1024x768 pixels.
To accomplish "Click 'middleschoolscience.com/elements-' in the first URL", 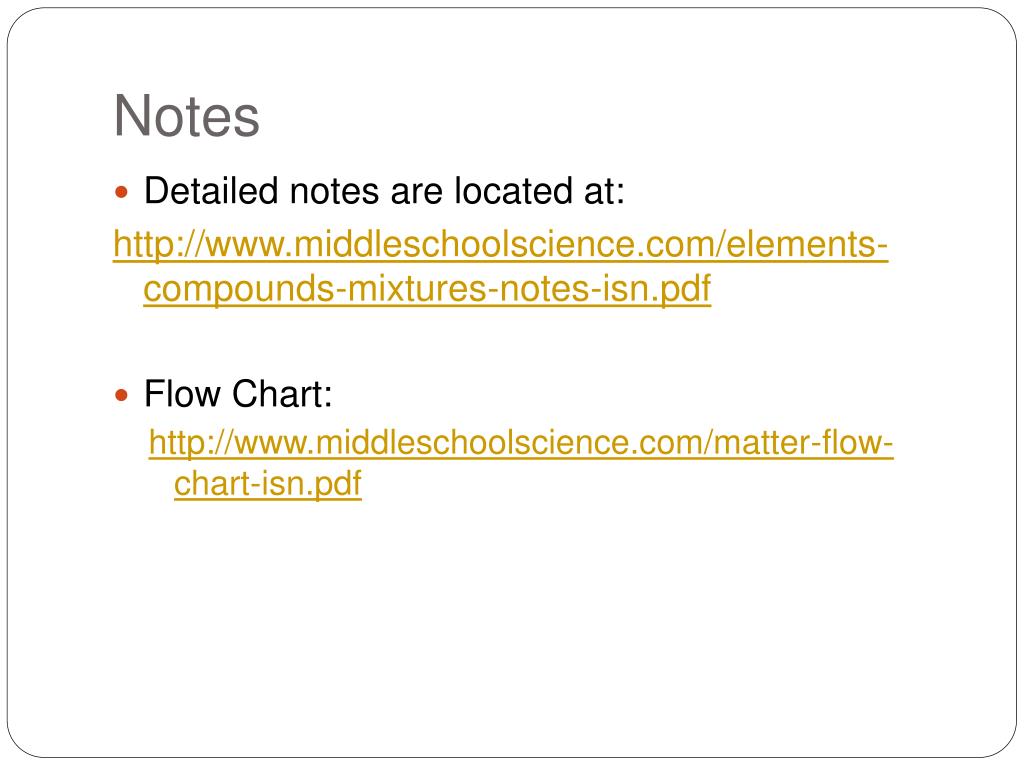I will (x=591, y=245).
